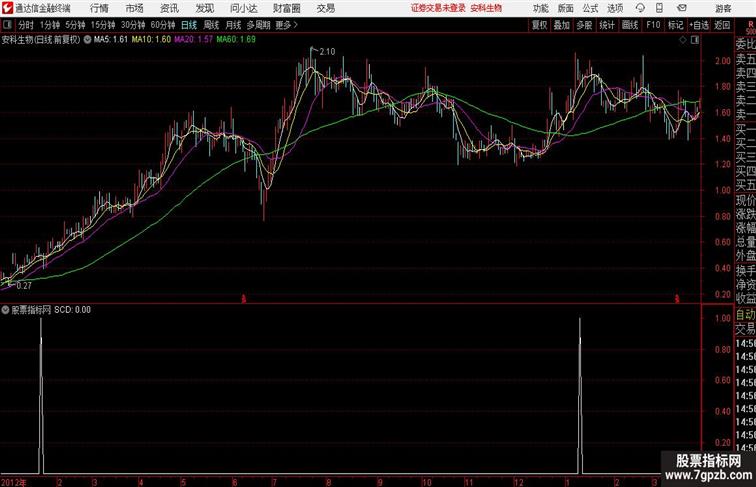This screenshot has height=487, width=756.
Task: Click the SCD: 0.00 indicator value
Action: click(x=72, y=310)
